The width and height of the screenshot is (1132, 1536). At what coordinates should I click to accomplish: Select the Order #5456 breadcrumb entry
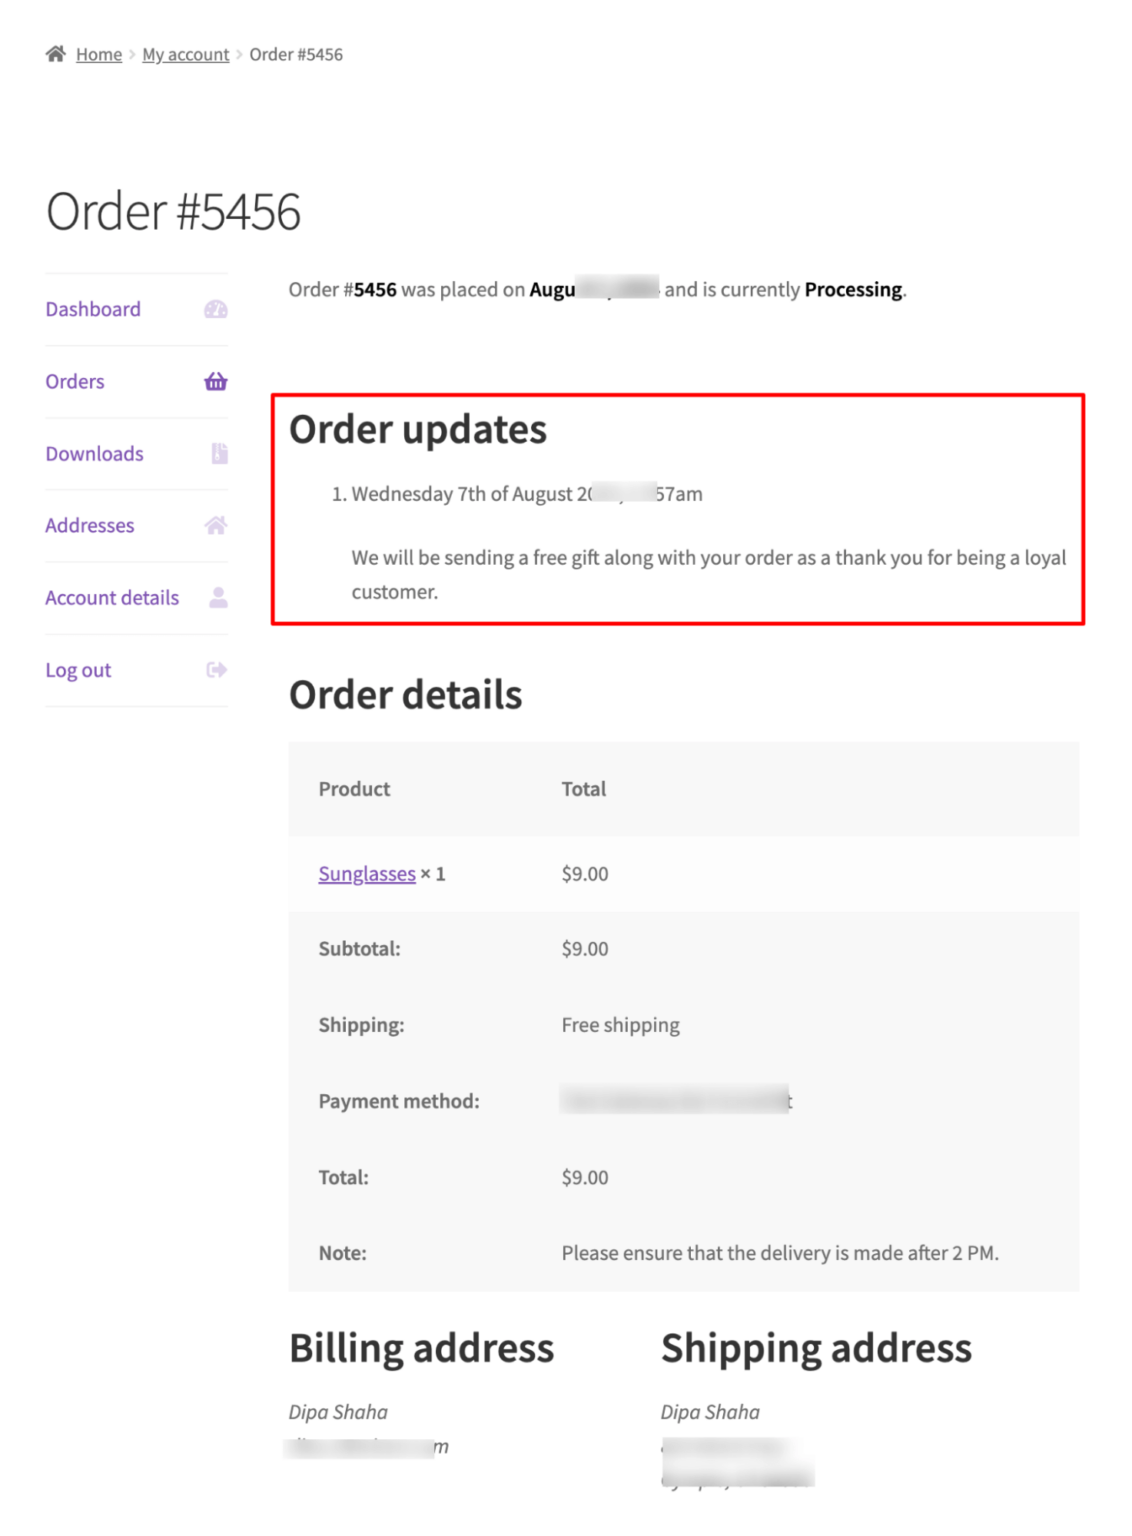pos(296,54)
